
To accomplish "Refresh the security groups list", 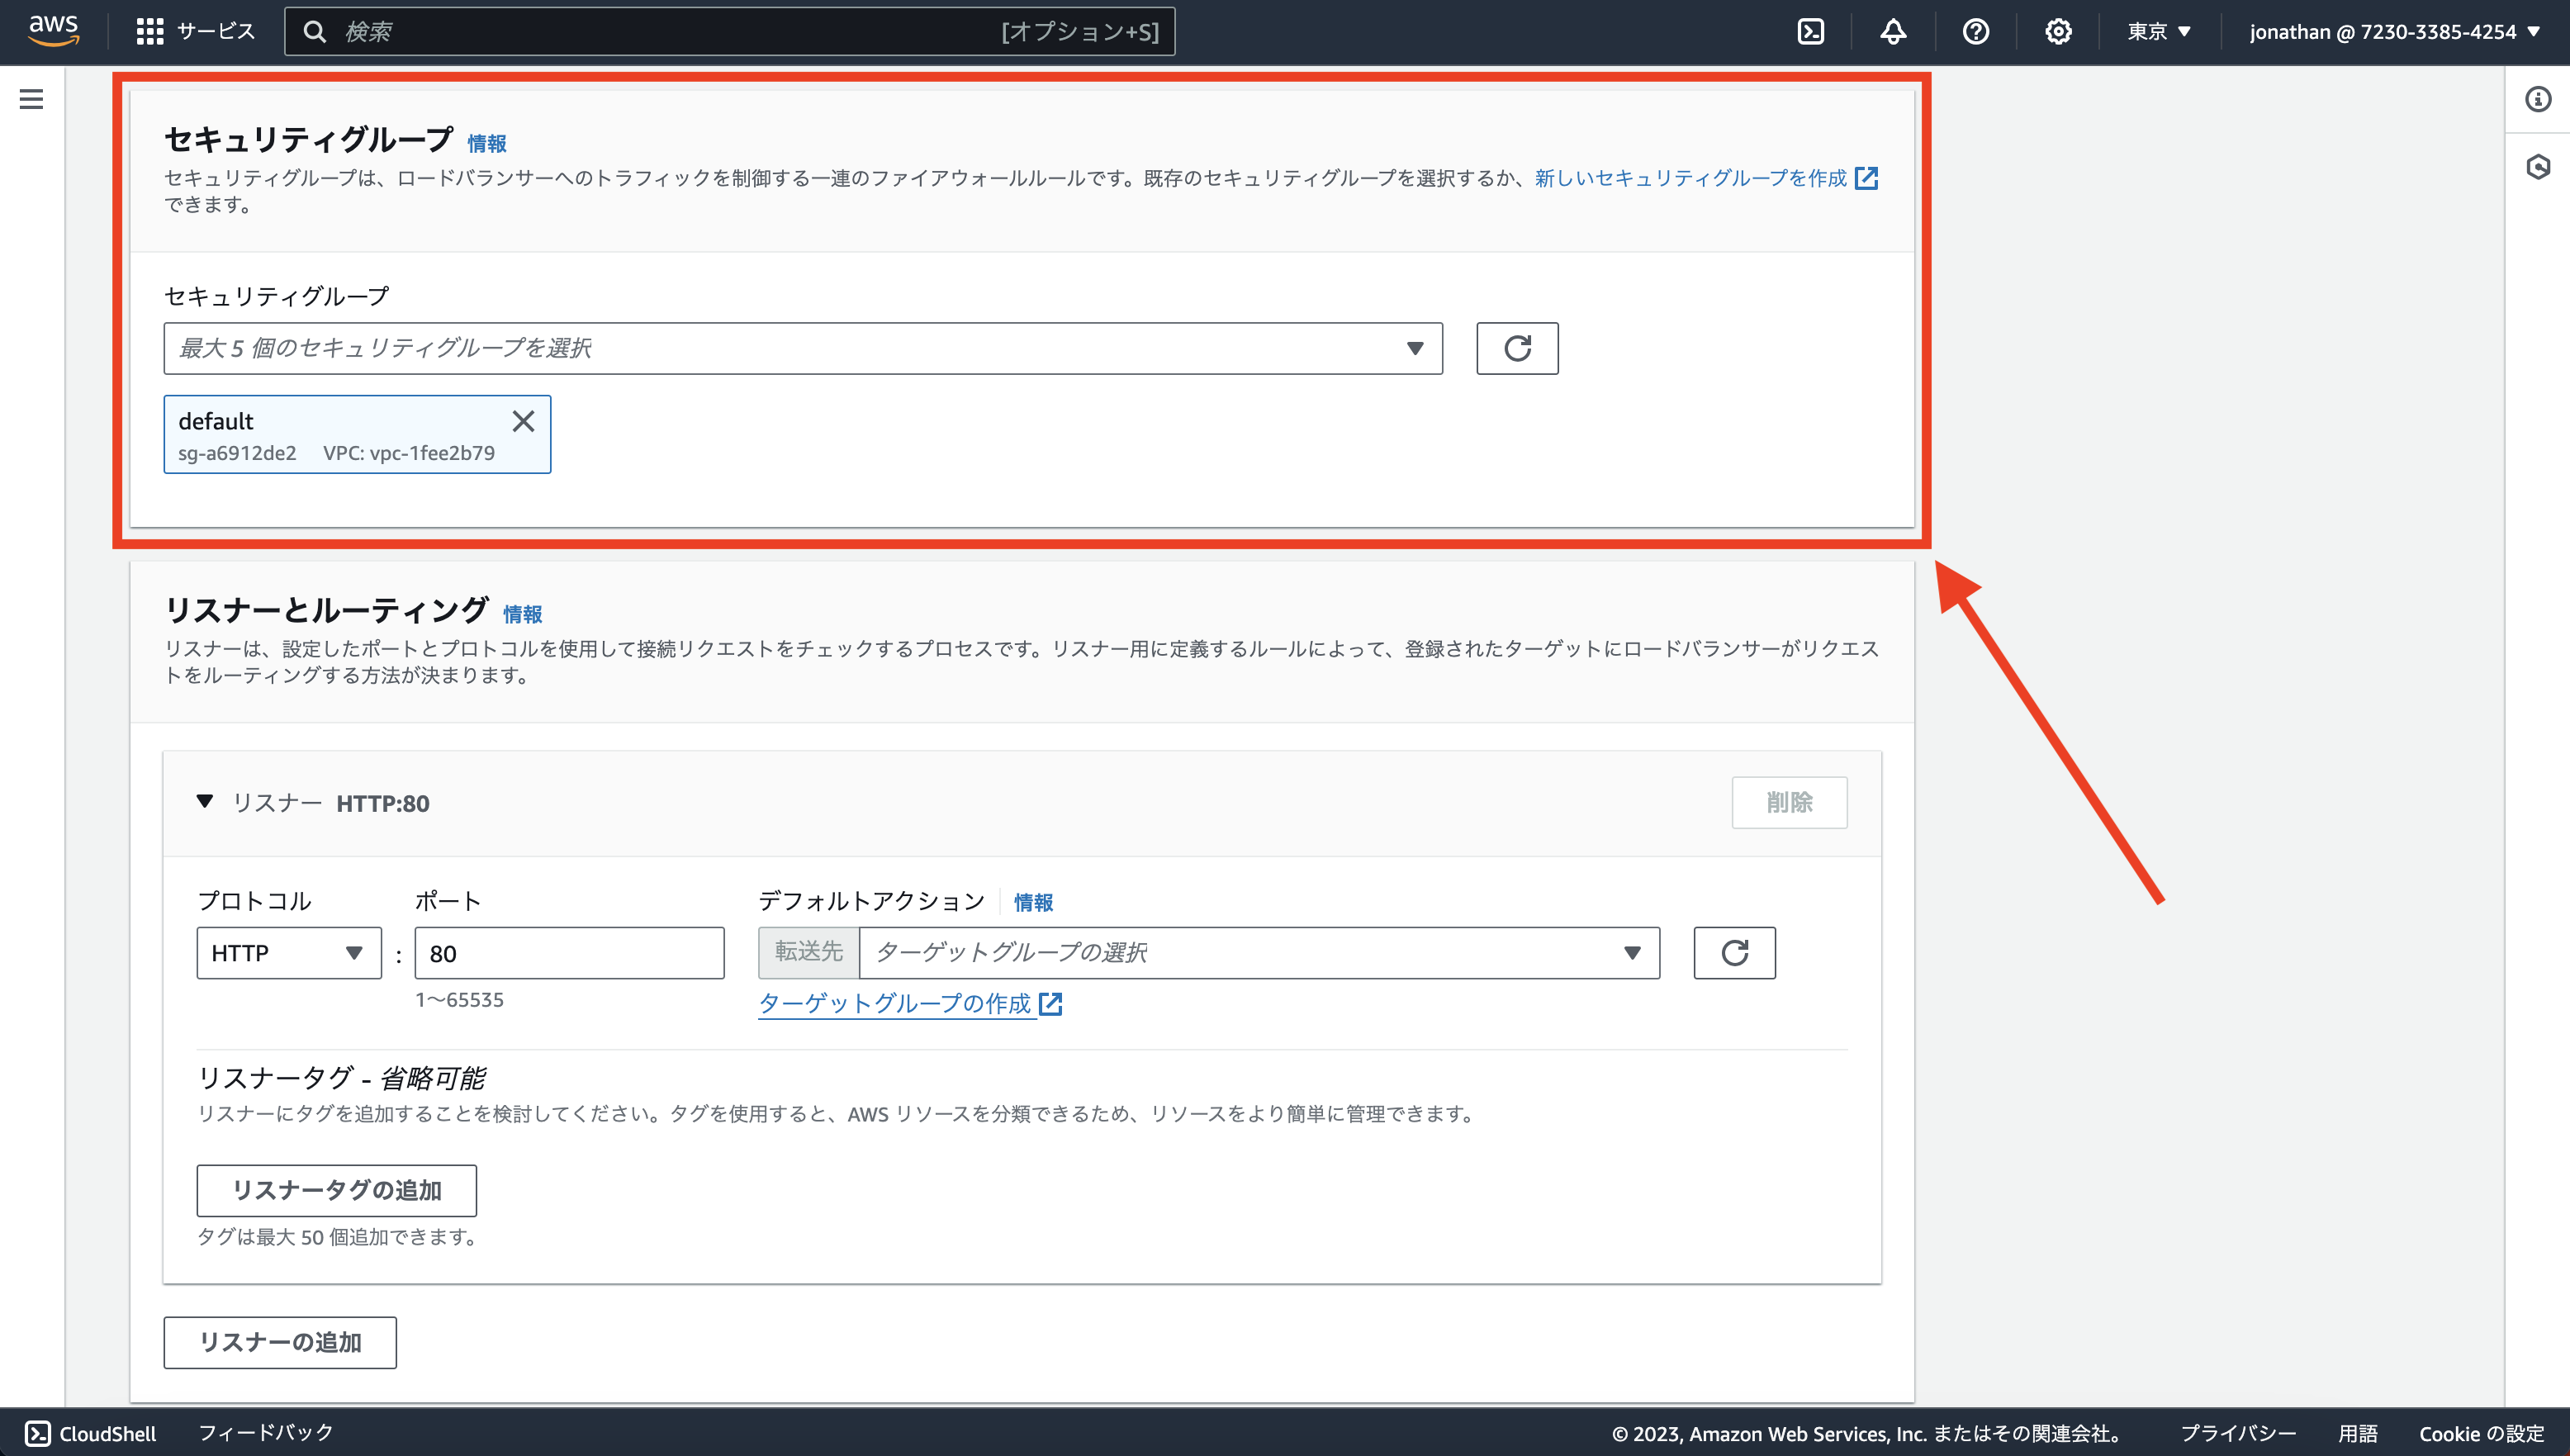I will tap(1516, 348).
